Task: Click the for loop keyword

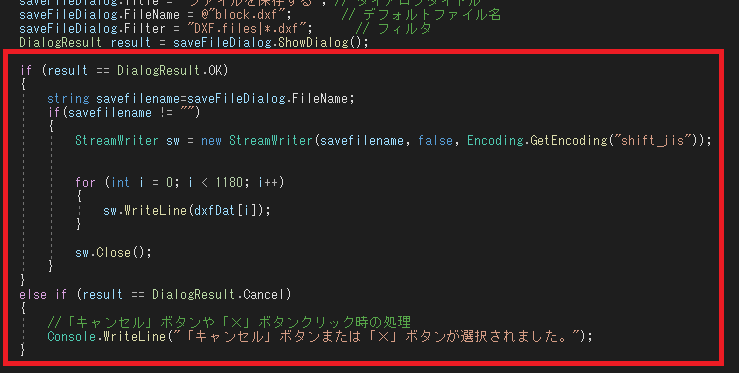Action: pos(85,182)
